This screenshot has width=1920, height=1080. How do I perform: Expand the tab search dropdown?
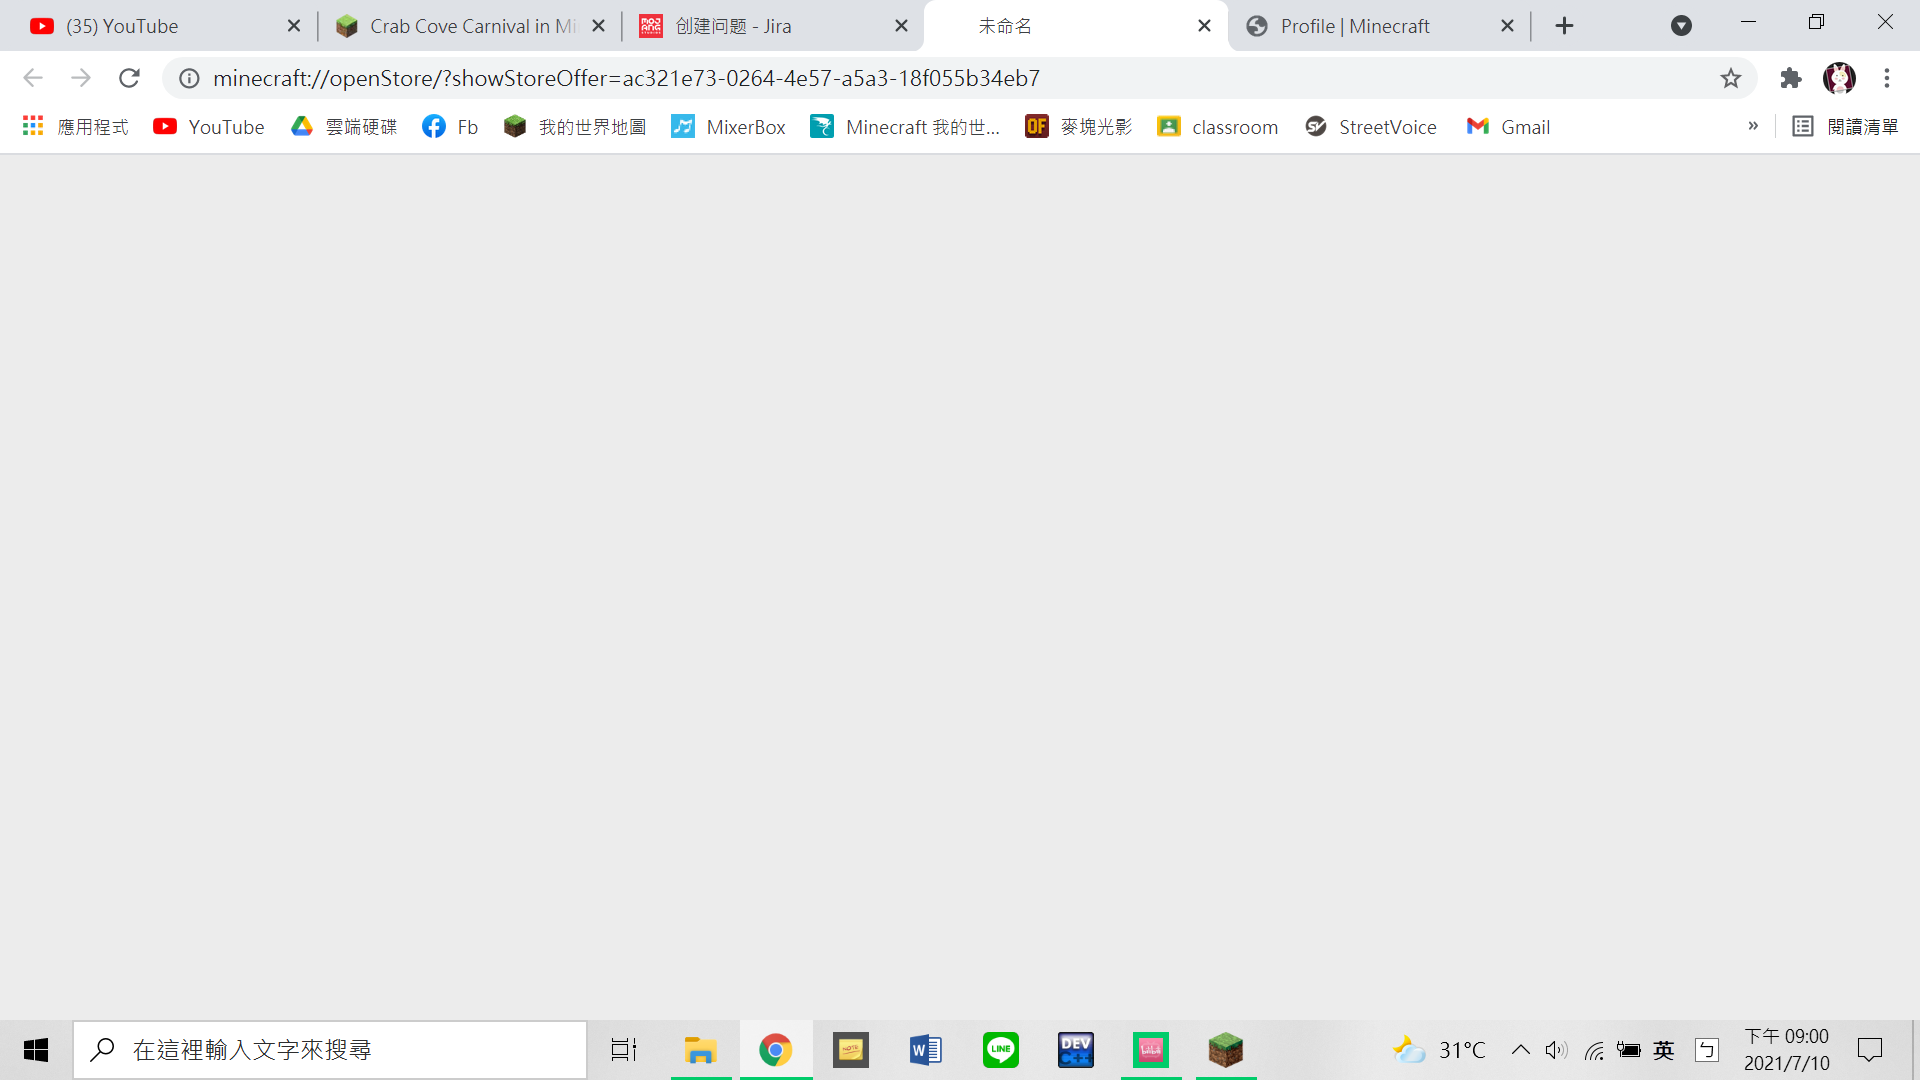(1681, 26)
